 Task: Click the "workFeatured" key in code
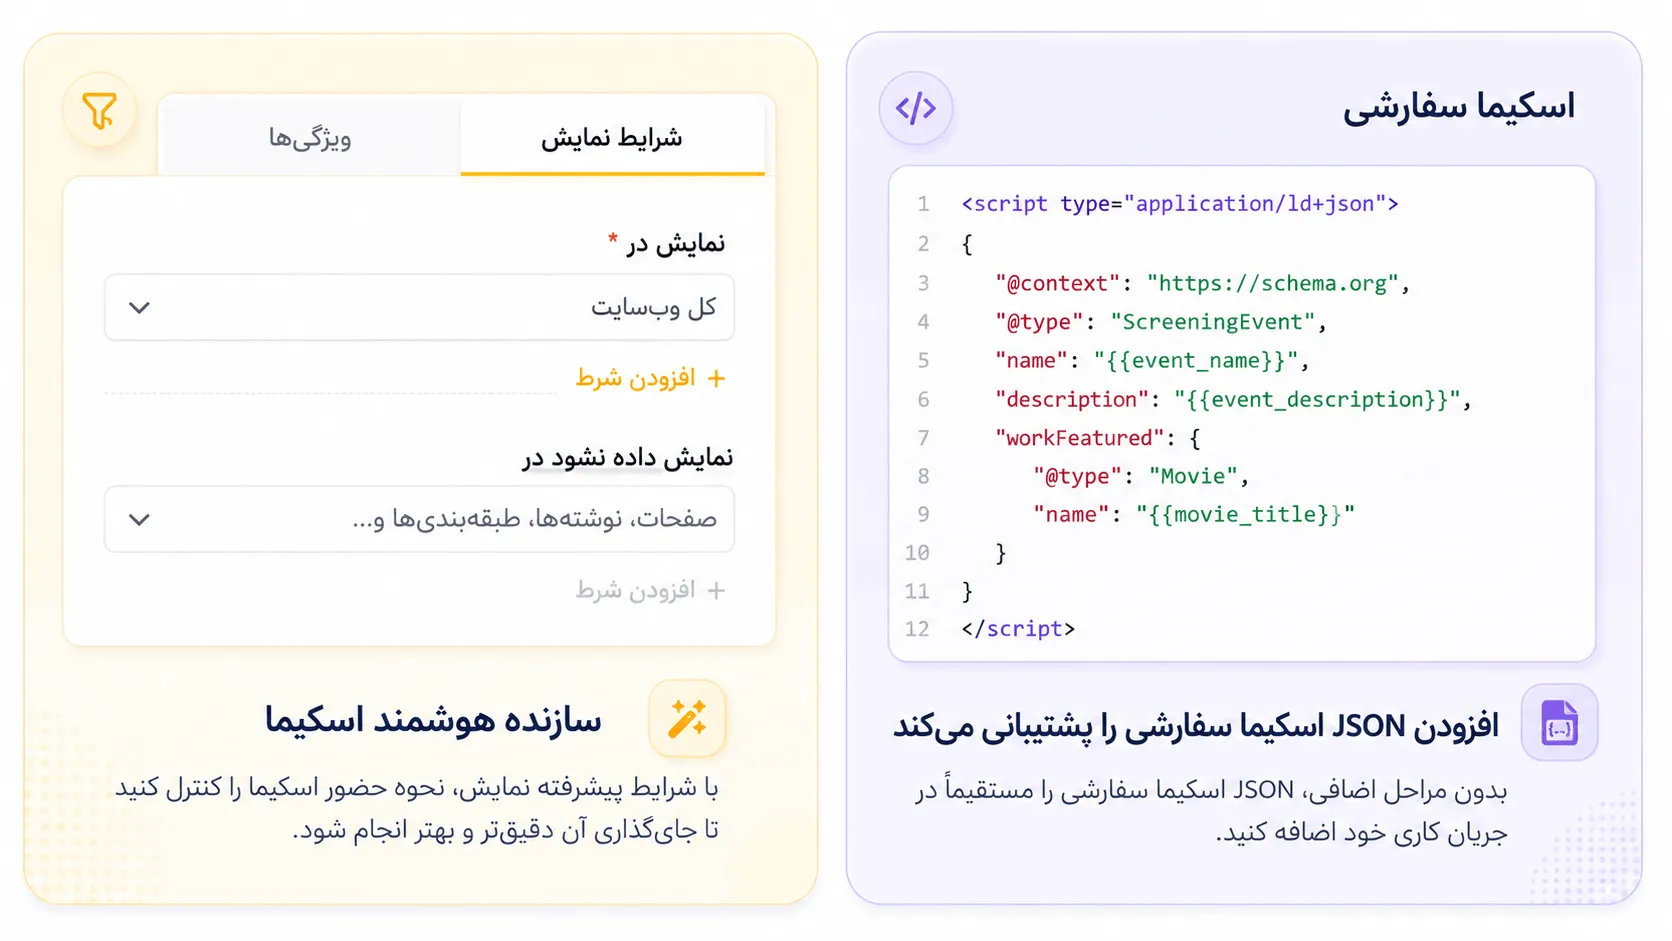[1079, 438]
